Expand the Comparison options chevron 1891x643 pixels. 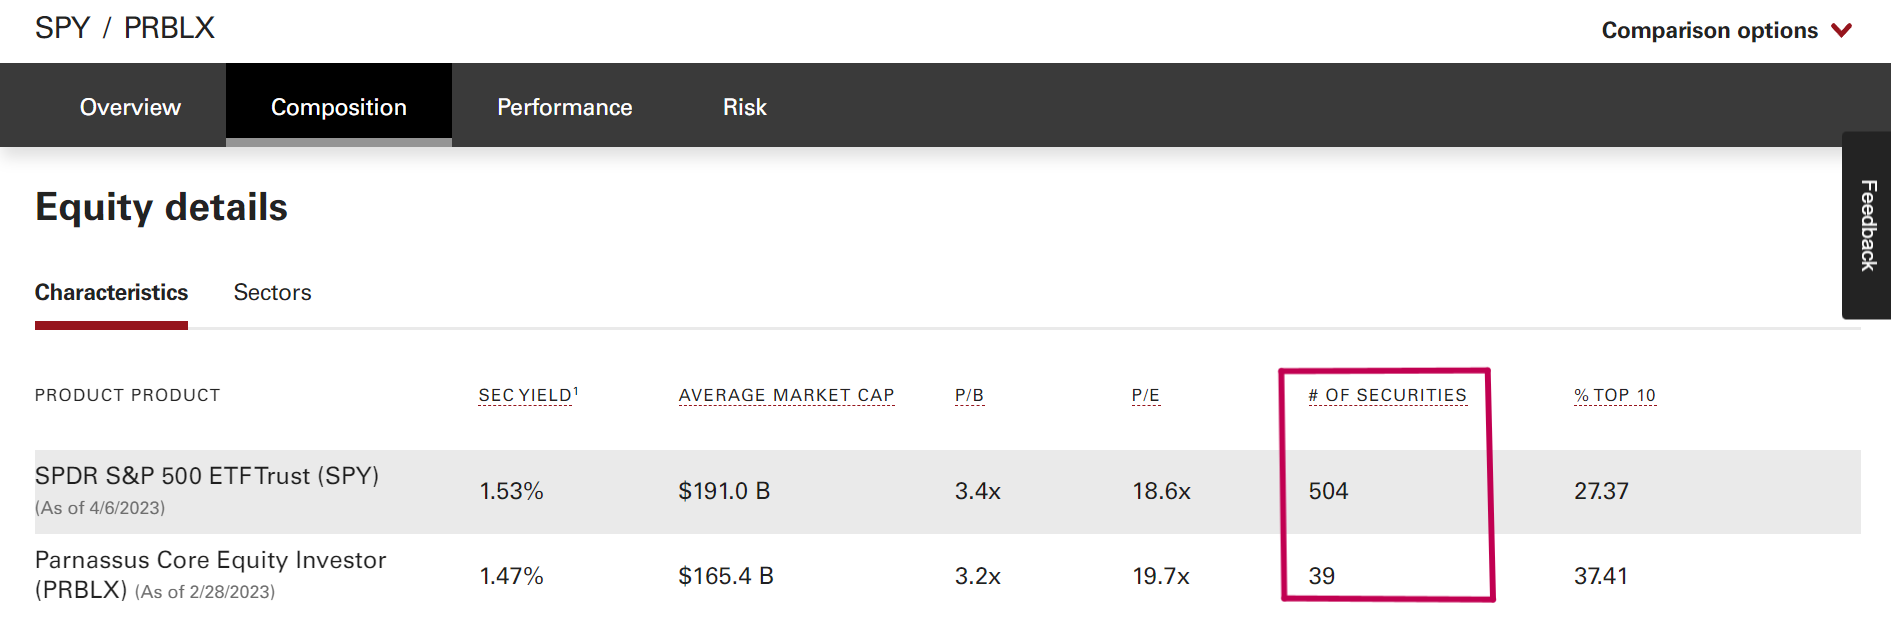click(1841, 30)
